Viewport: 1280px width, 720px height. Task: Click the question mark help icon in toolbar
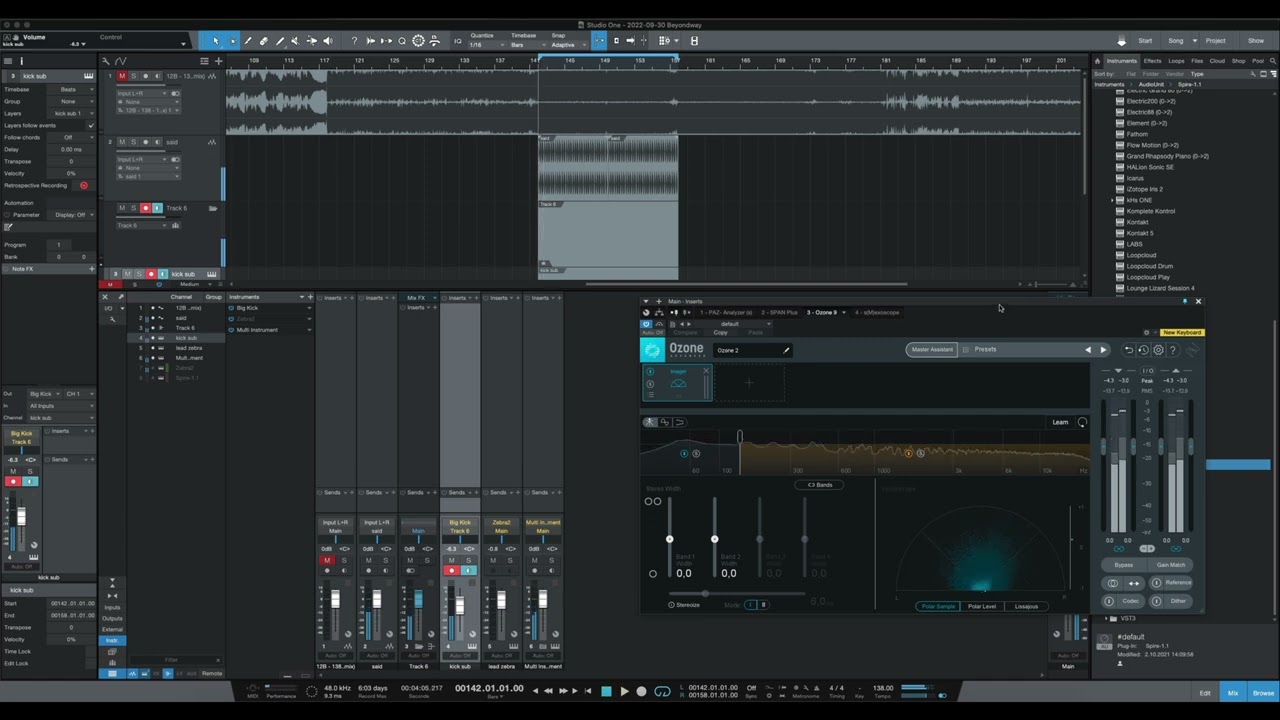click(x=354, y=41)
